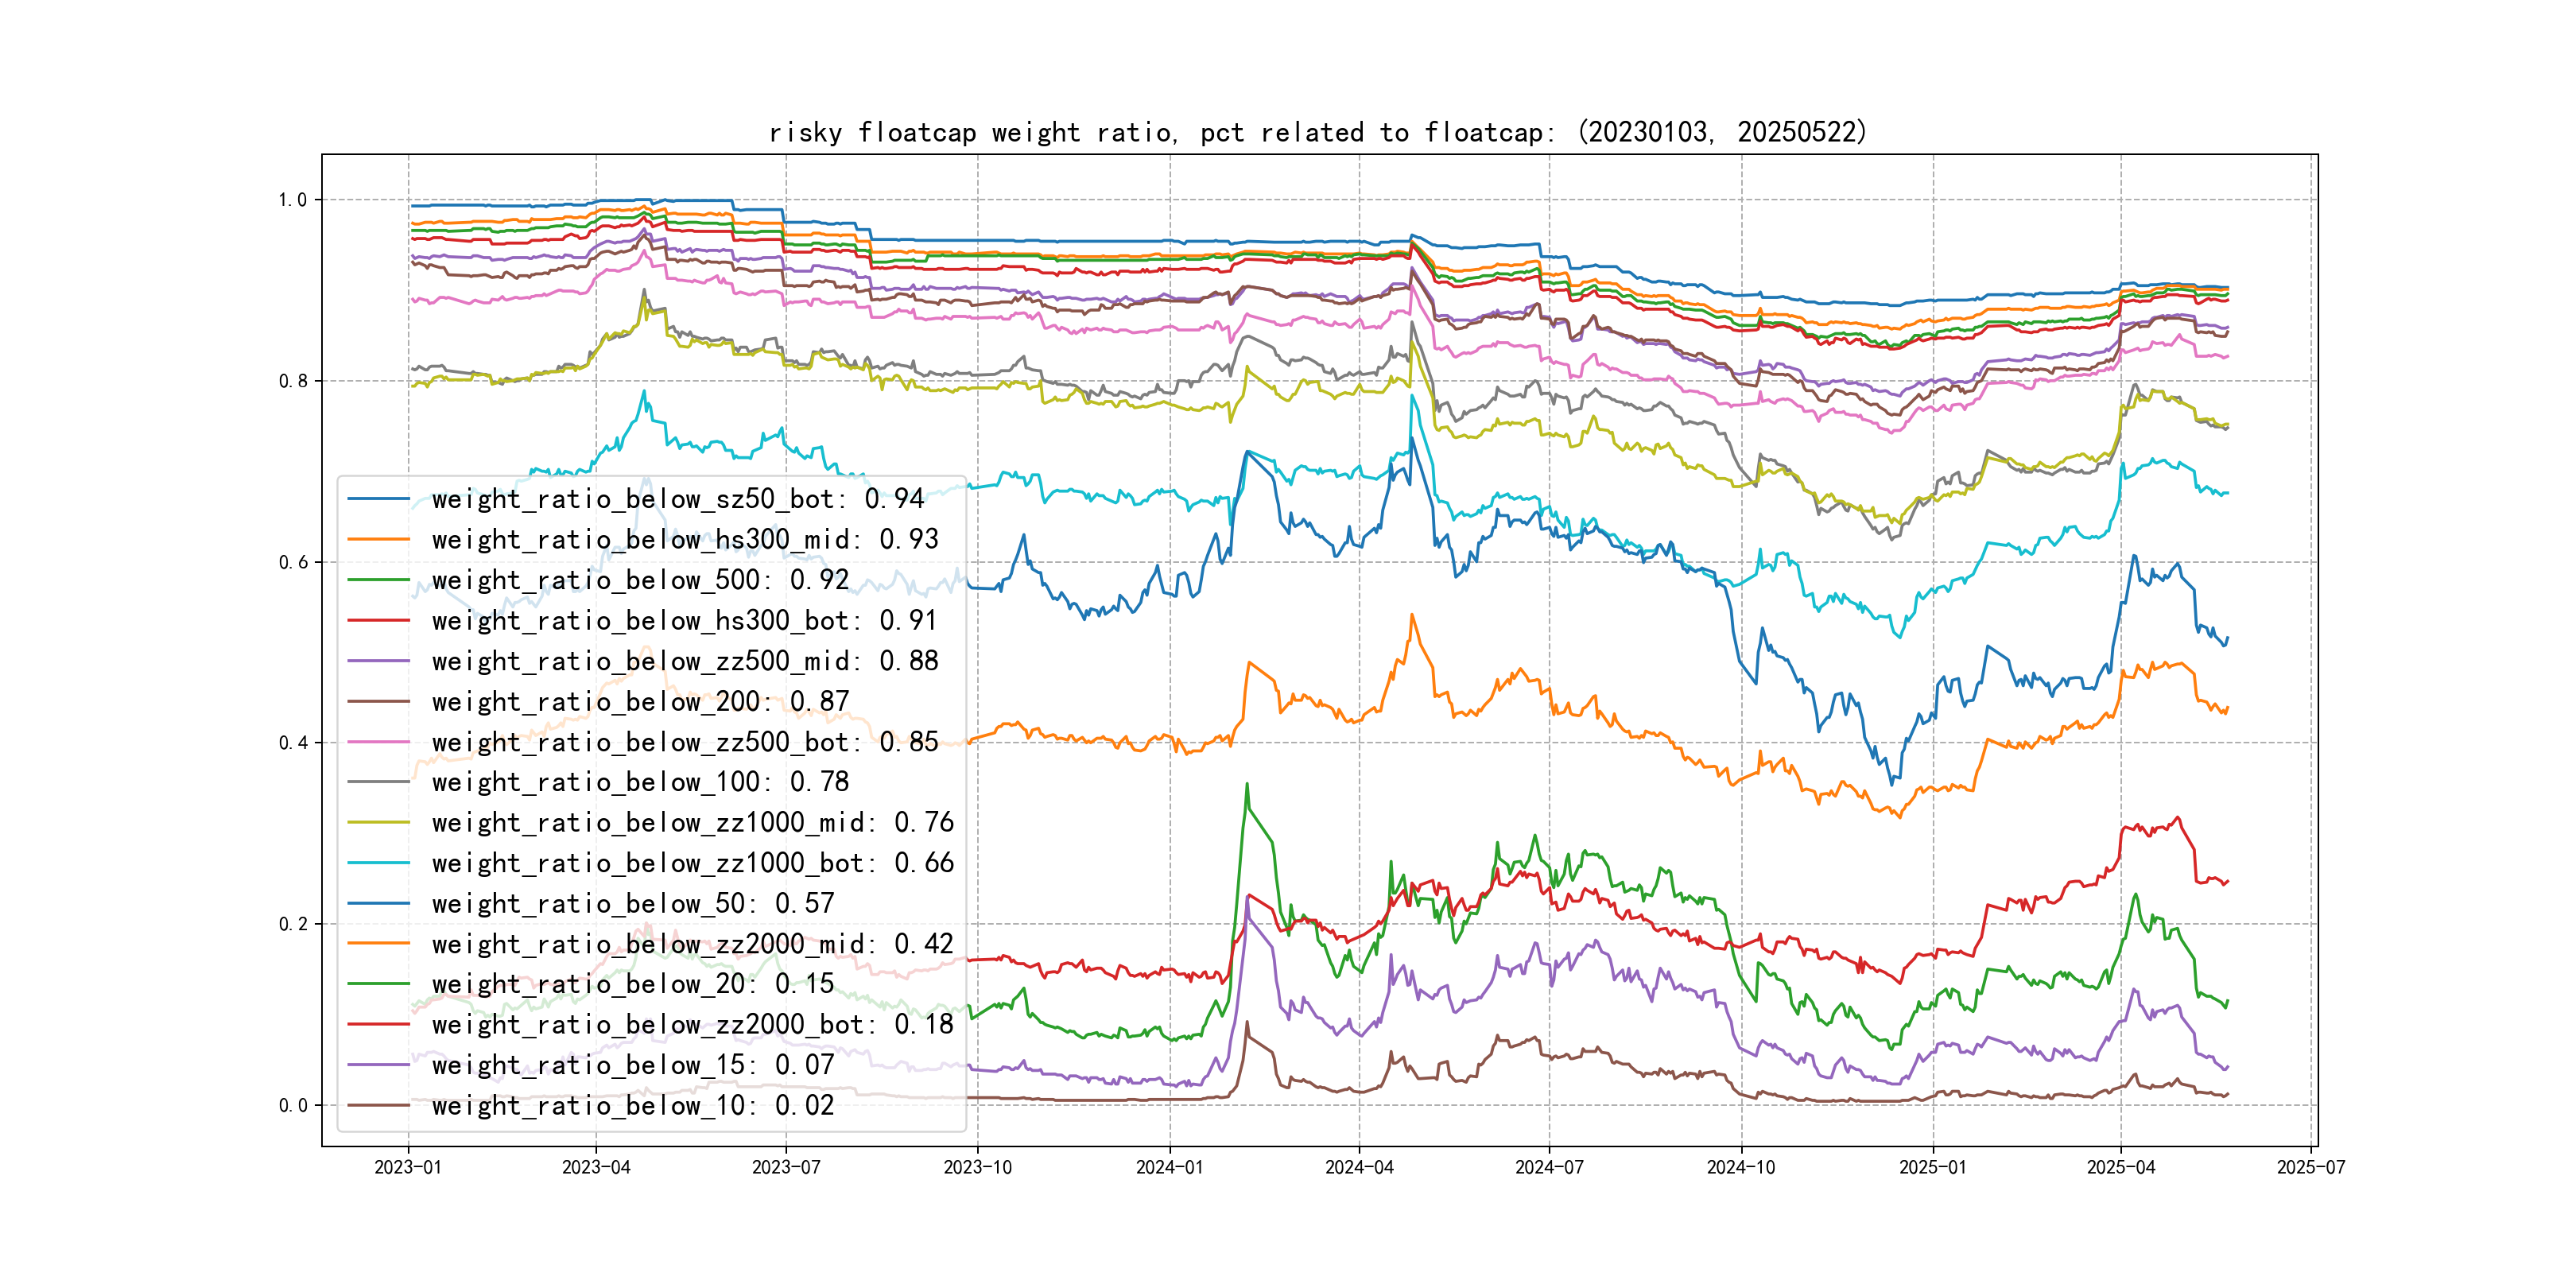Viewport: 2576px width, 1288px height.
Task: Click the 2025-07 x-axis tick label
Action: coord(2310,1168)
